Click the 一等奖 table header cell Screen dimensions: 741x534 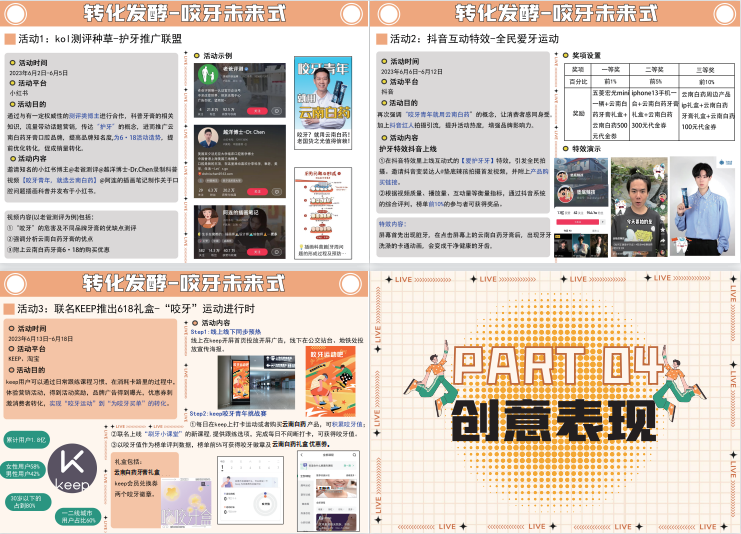pos(611,69)
